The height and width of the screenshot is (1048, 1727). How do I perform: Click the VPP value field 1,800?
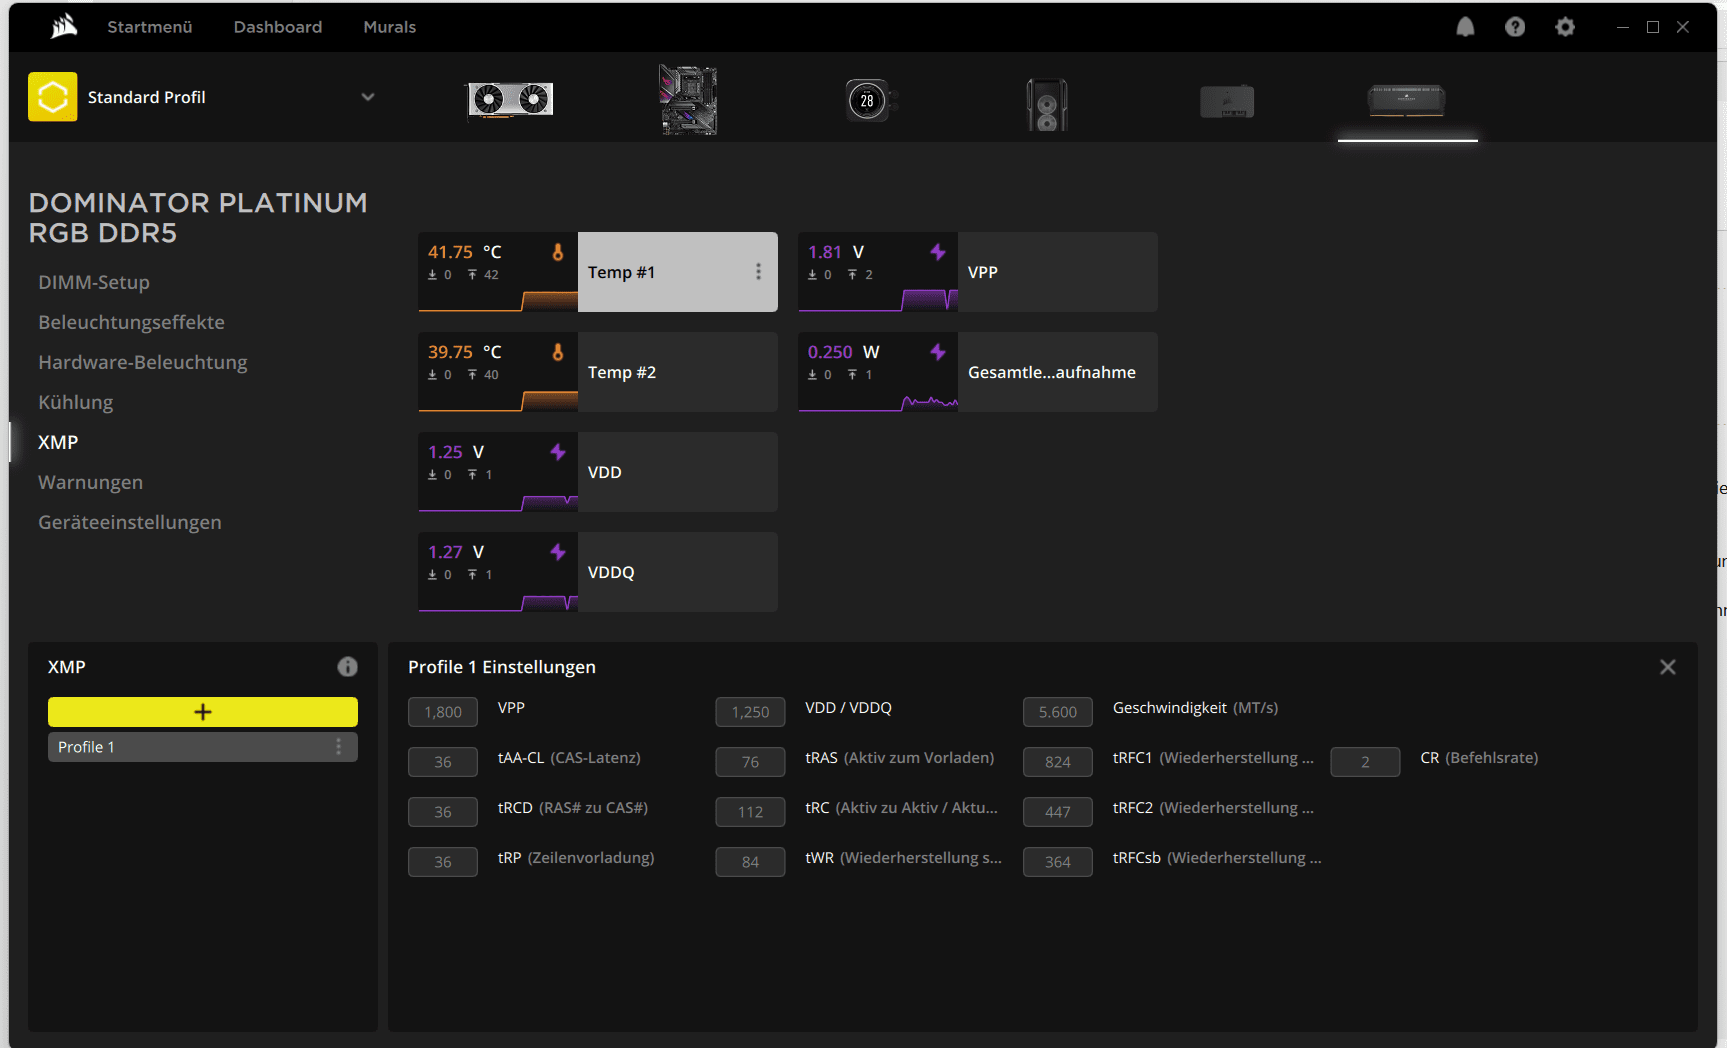(443, 712)
